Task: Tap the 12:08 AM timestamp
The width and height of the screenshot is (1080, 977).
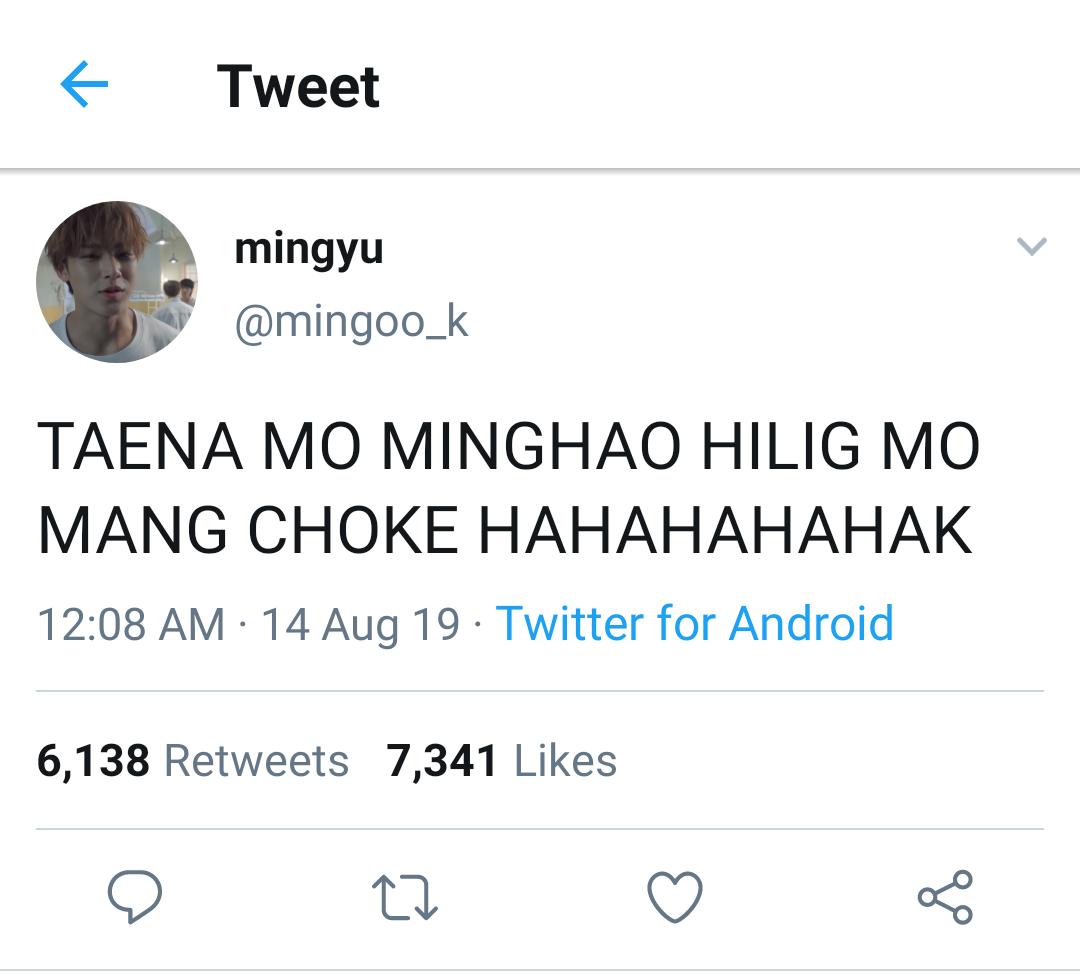Action: click(131, 625)
